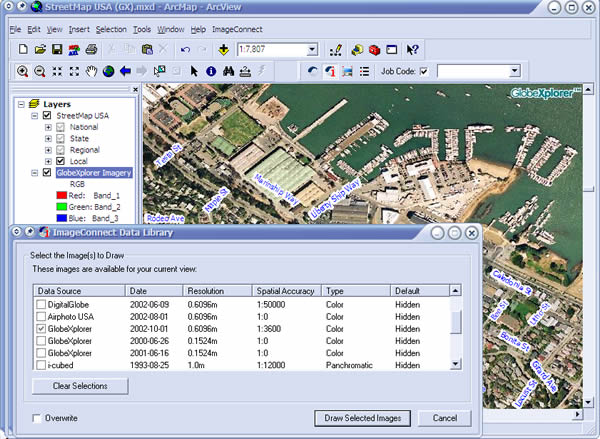The height and width of the screenshot is (439, 600).
Task: Click the Green Band_2 color swatch
Action: [x=62, y=207]
